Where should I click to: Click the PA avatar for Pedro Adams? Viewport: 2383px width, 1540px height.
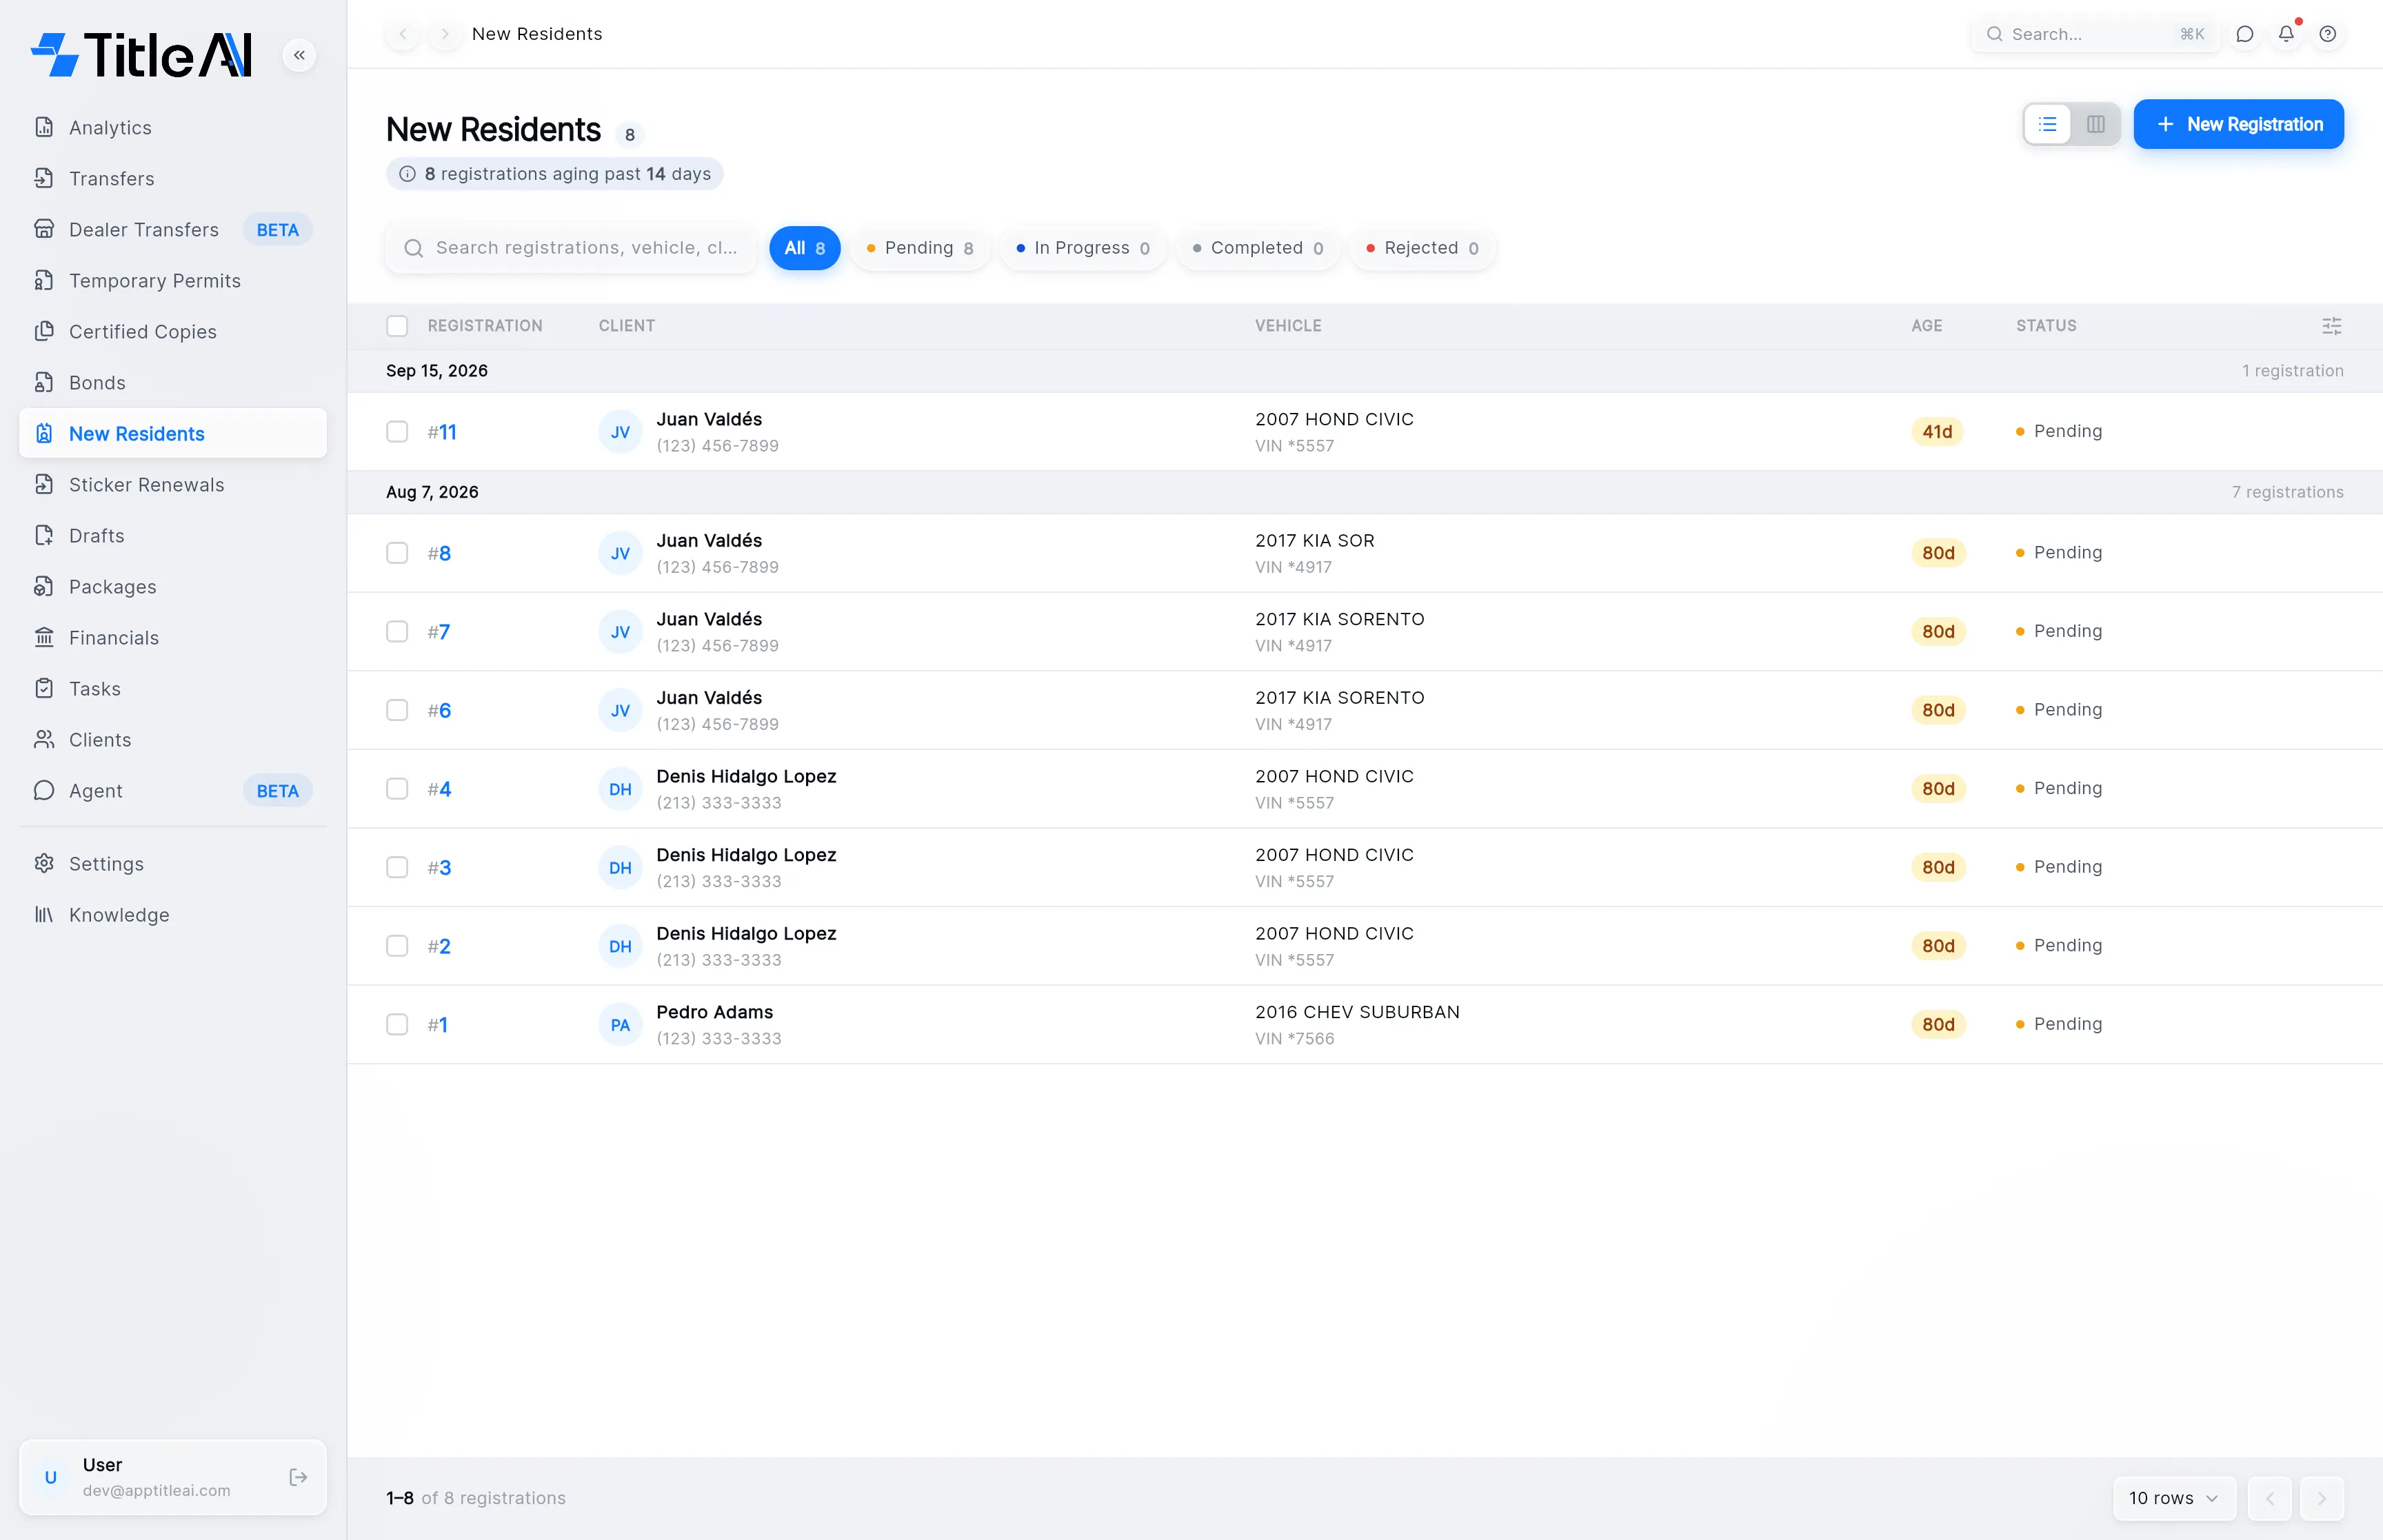click(620, 1025)
